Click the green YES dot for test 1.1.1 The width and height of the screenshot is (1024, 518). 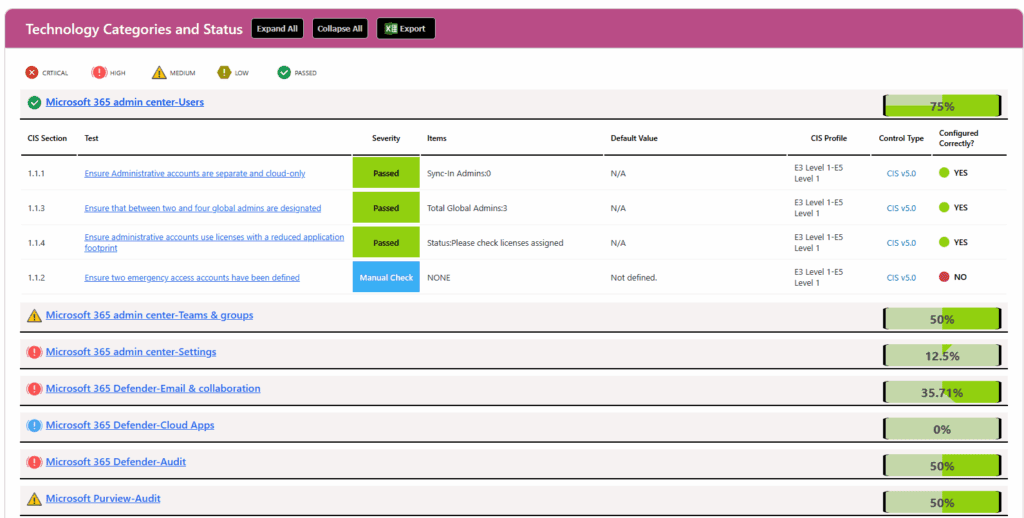pyautogui.click(x=944, y=173)
